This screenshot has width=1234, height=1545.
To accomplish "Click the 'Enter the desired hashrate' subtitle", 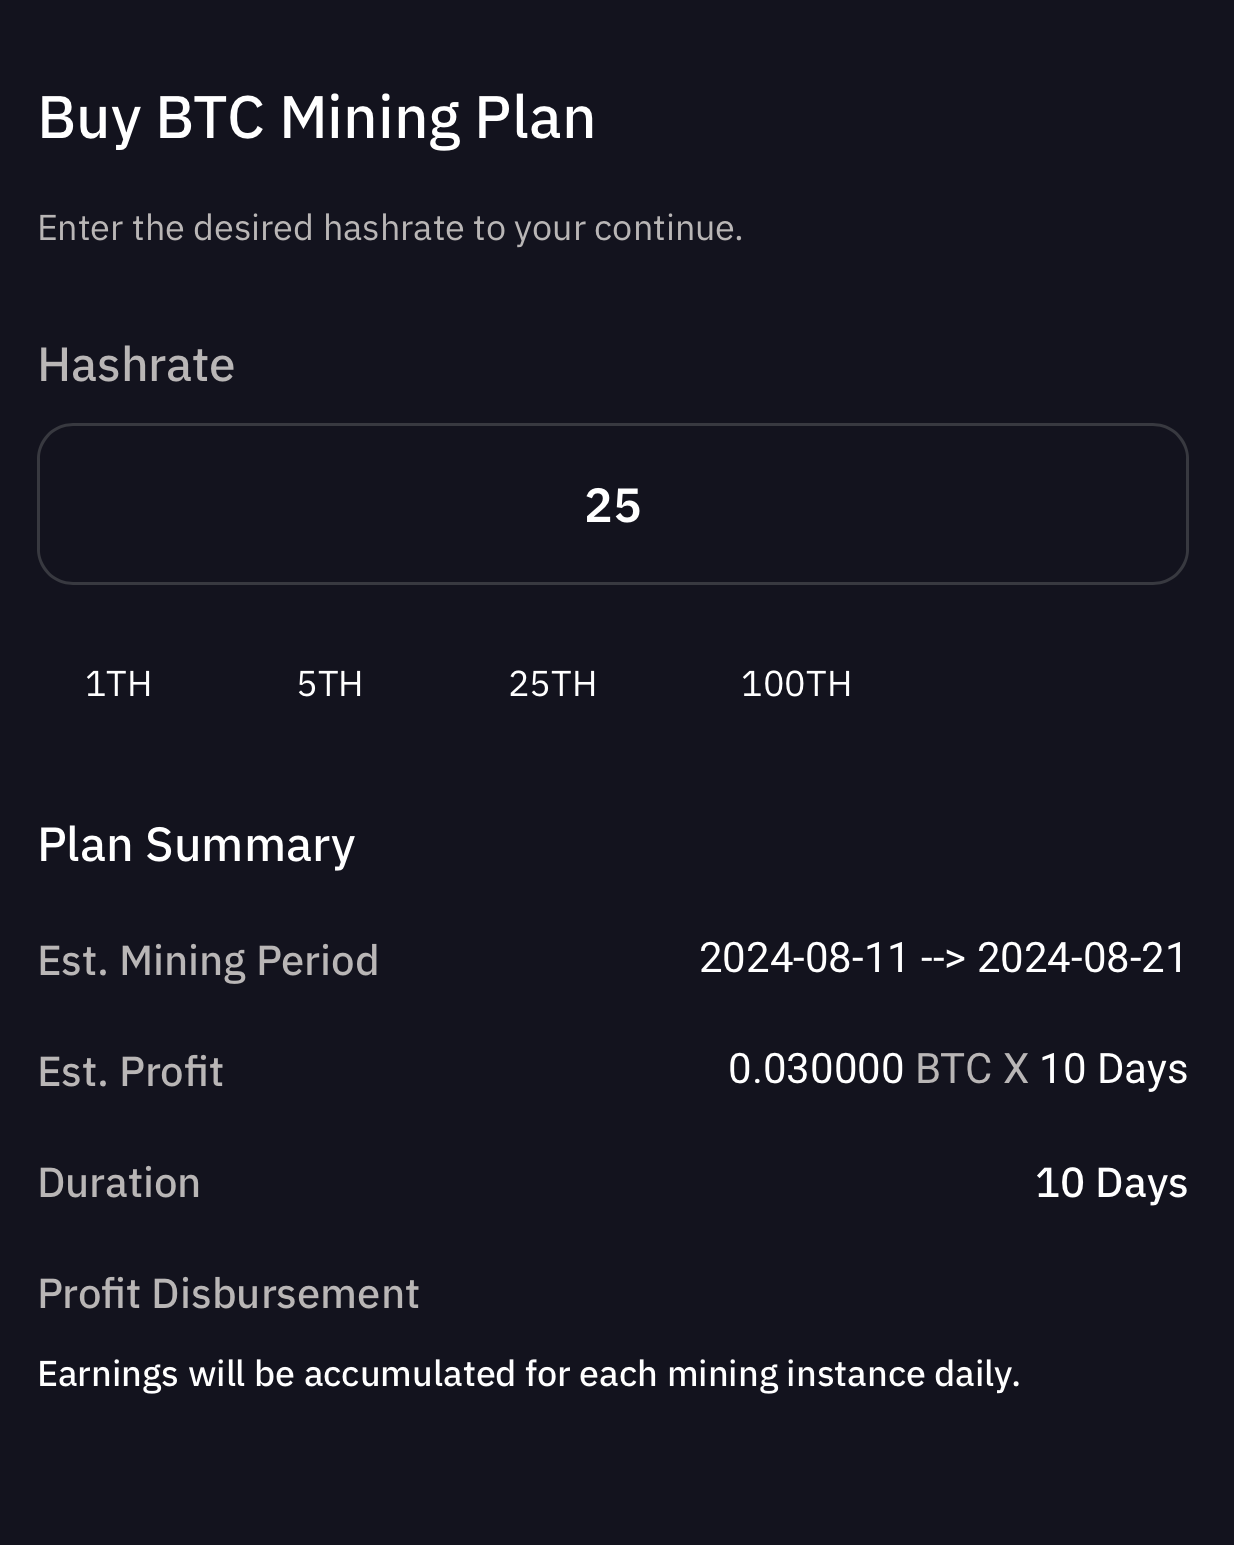I will (390, 228).
